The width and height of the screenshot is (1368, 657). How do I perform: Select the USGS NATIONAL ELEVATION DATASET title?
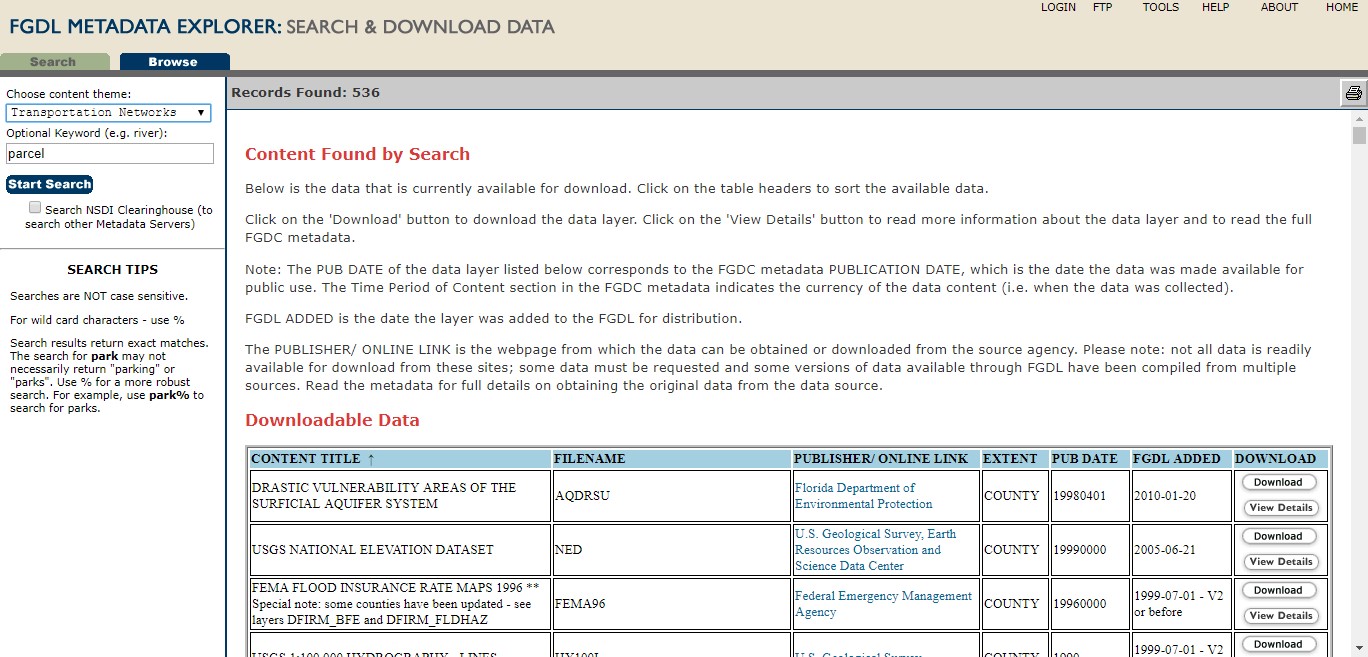(x=373, y=550)
